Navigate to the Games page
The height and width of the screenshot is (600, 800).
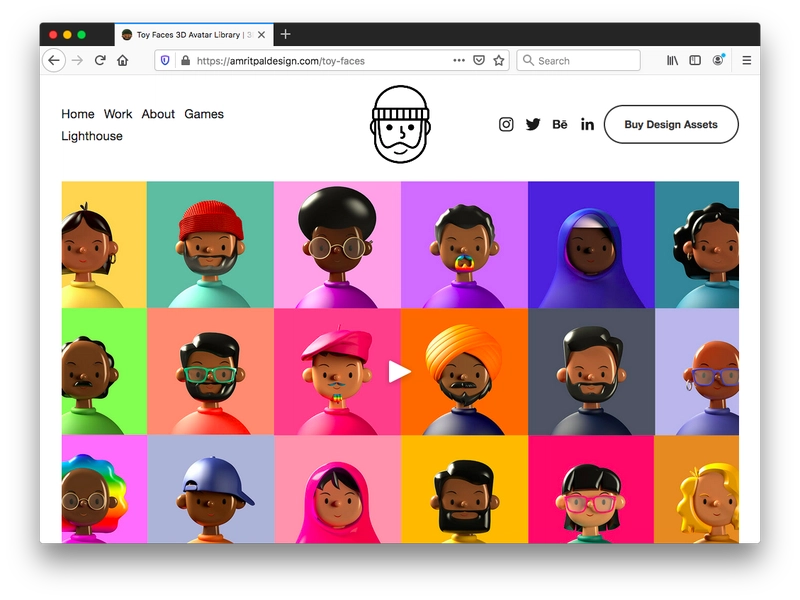pos(204,114)
